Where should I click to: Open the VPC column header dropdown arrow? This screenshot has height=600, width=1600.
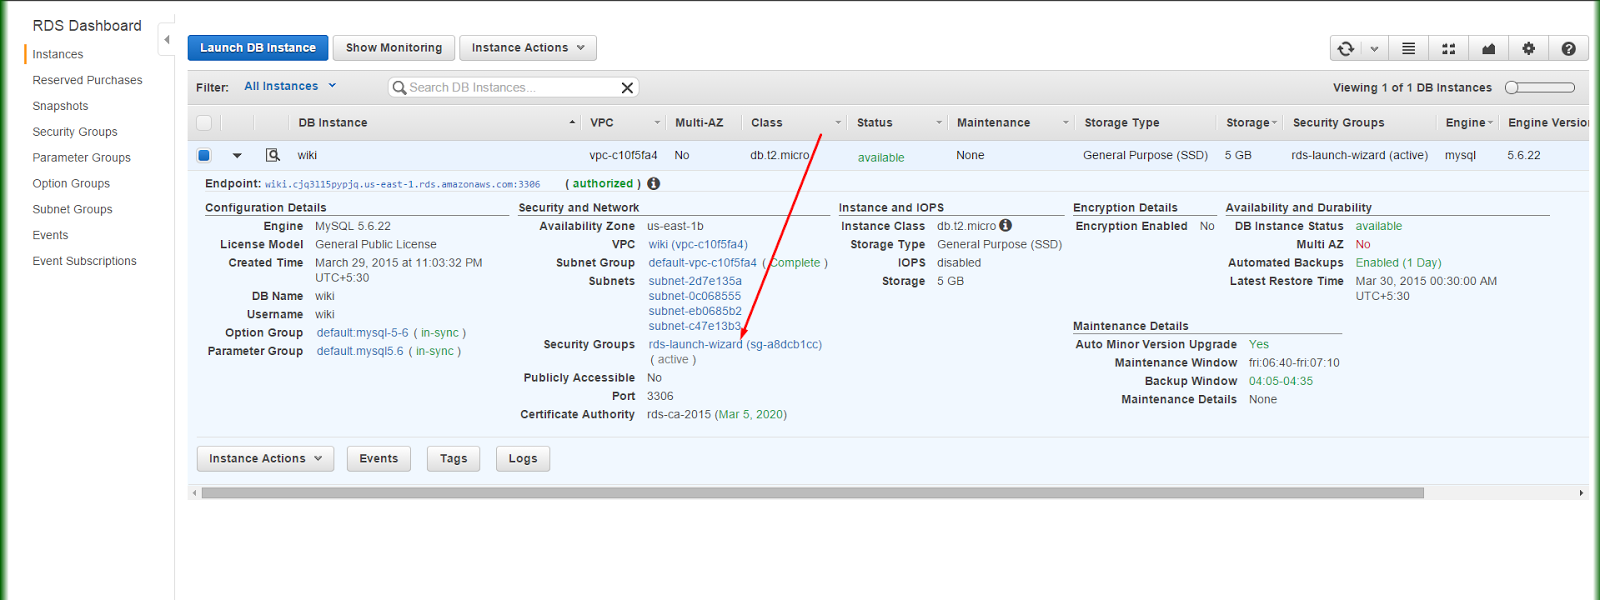coord(657,123)
